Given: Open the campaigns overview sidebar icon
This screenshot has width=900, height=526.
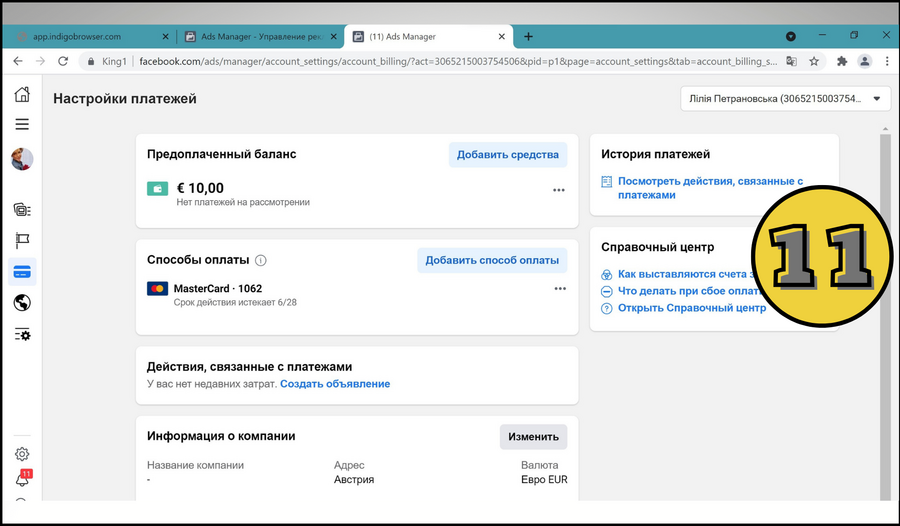Looking at the screenshot, I should coord(22,210).
